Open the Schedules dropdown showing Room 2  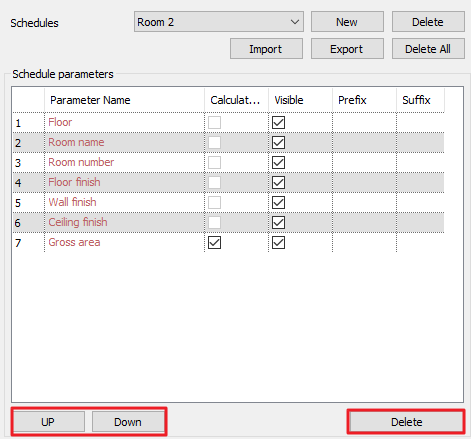point(219,22)
